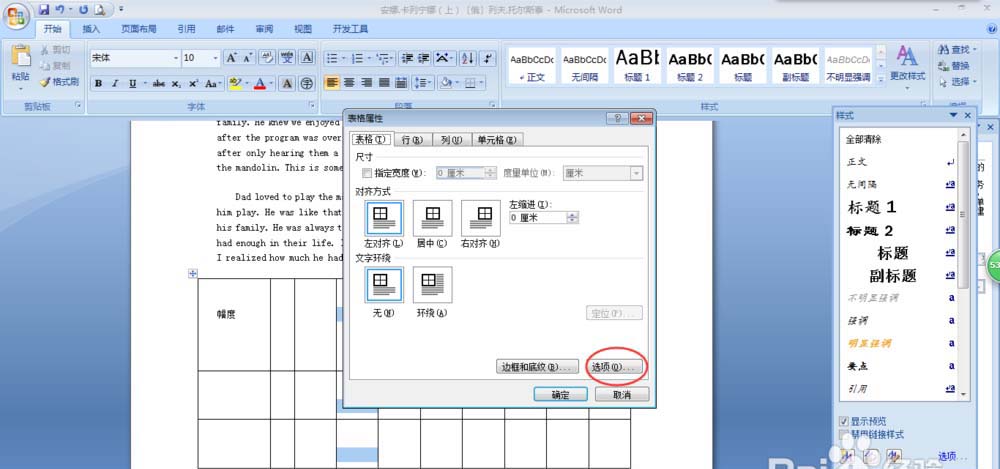
Task: Toggle Show/Hide paragraph marks
Action: click(487, 58)
